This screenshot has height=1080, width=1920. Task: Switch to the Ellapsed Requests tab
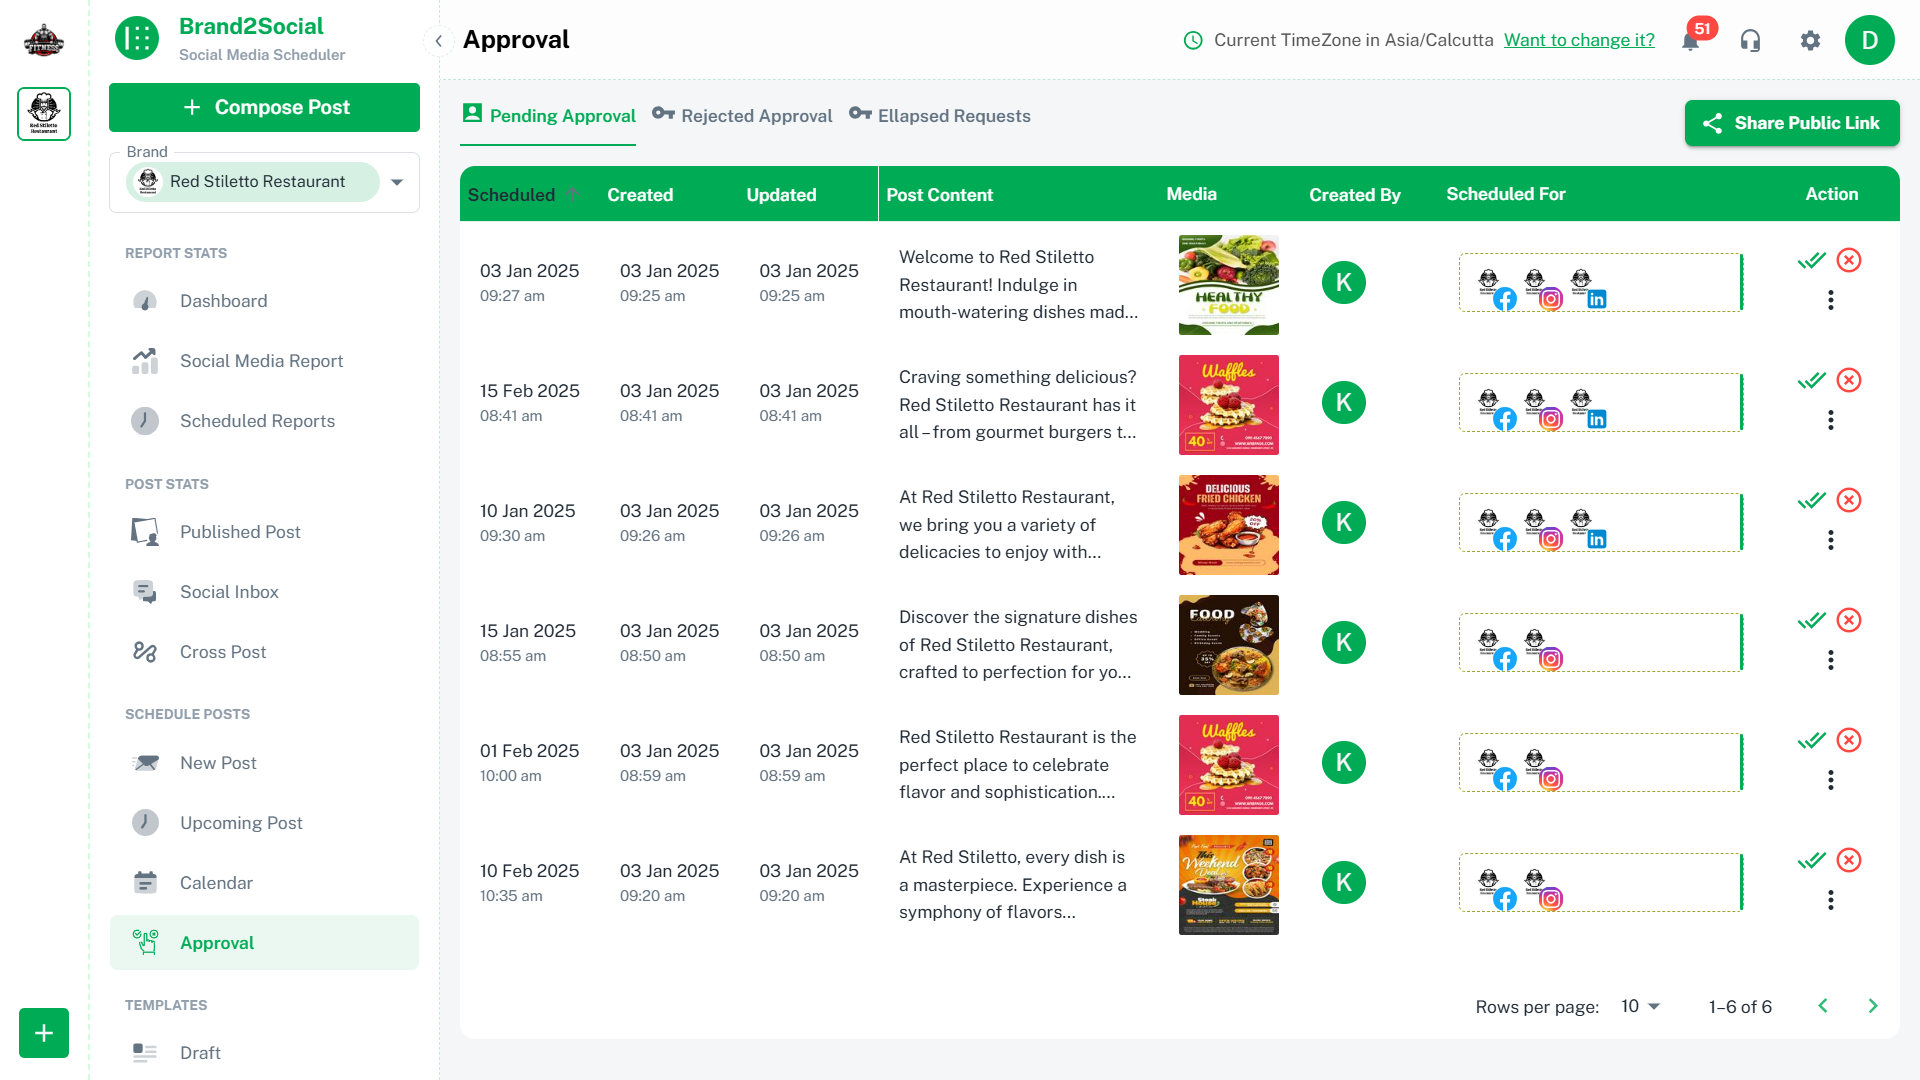tap(940, 116)
